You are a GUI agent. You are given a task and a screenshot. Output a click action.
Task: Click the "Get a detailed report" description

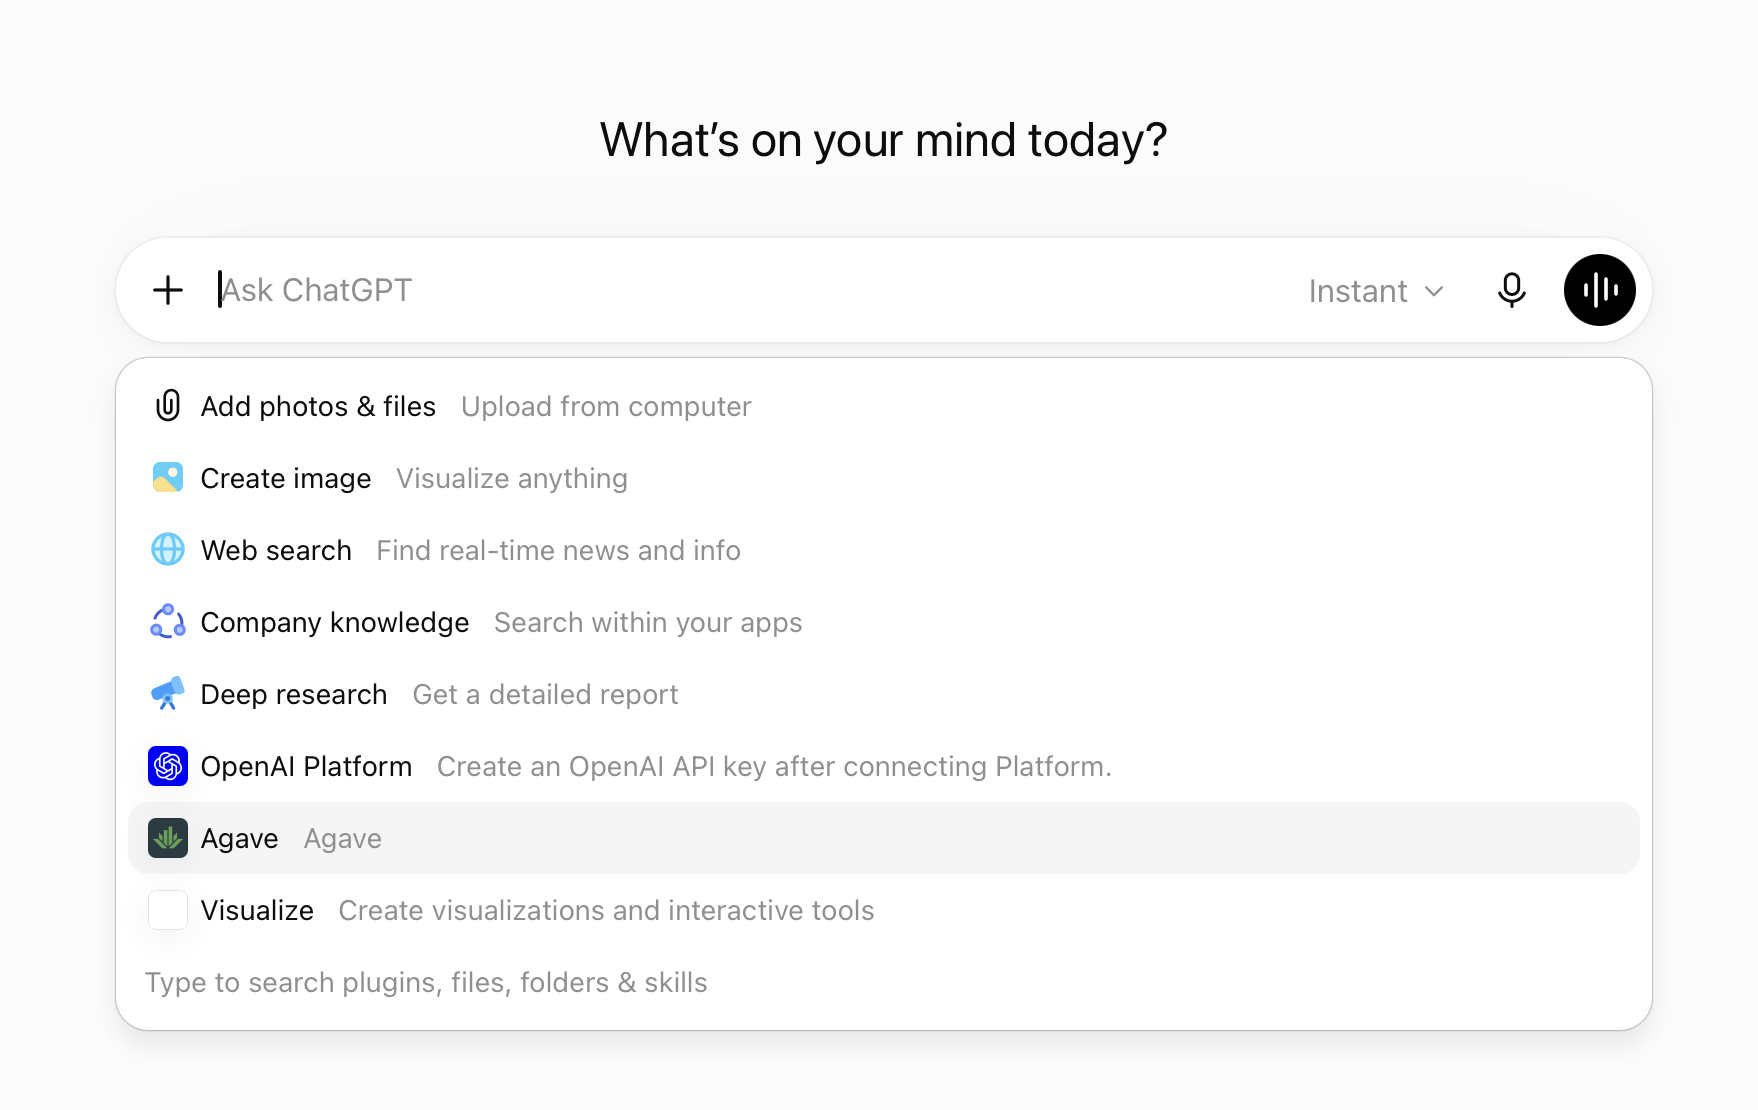click(x=545, y=694)
